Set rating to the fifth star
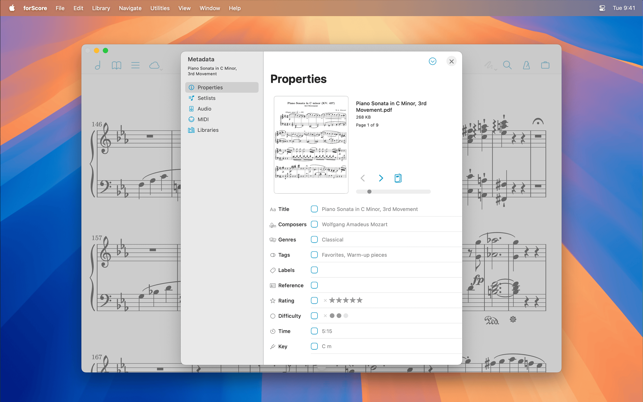Screen dimensions: 643x402 pyautogui.click(x=360, y=300)
